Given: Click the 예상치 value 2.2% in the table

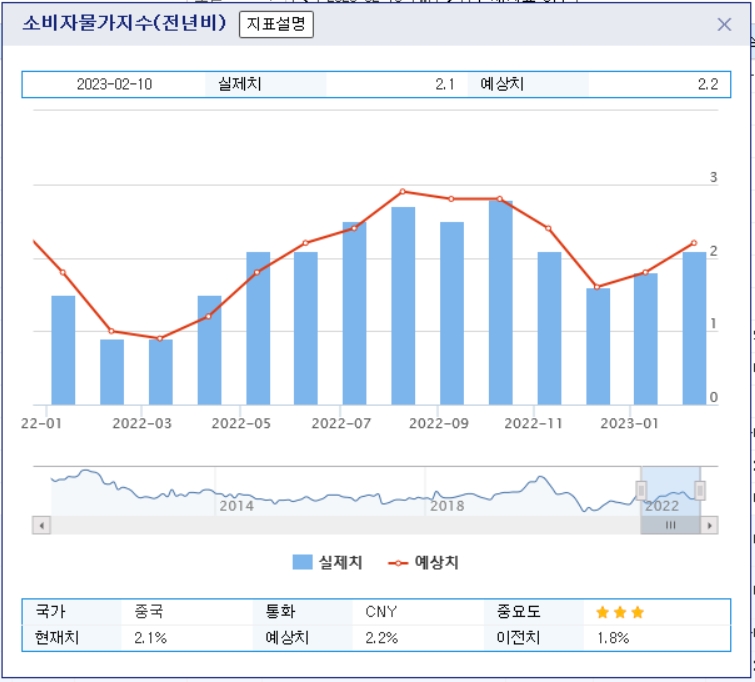Looking at the screenshot, I should point(381,638).
